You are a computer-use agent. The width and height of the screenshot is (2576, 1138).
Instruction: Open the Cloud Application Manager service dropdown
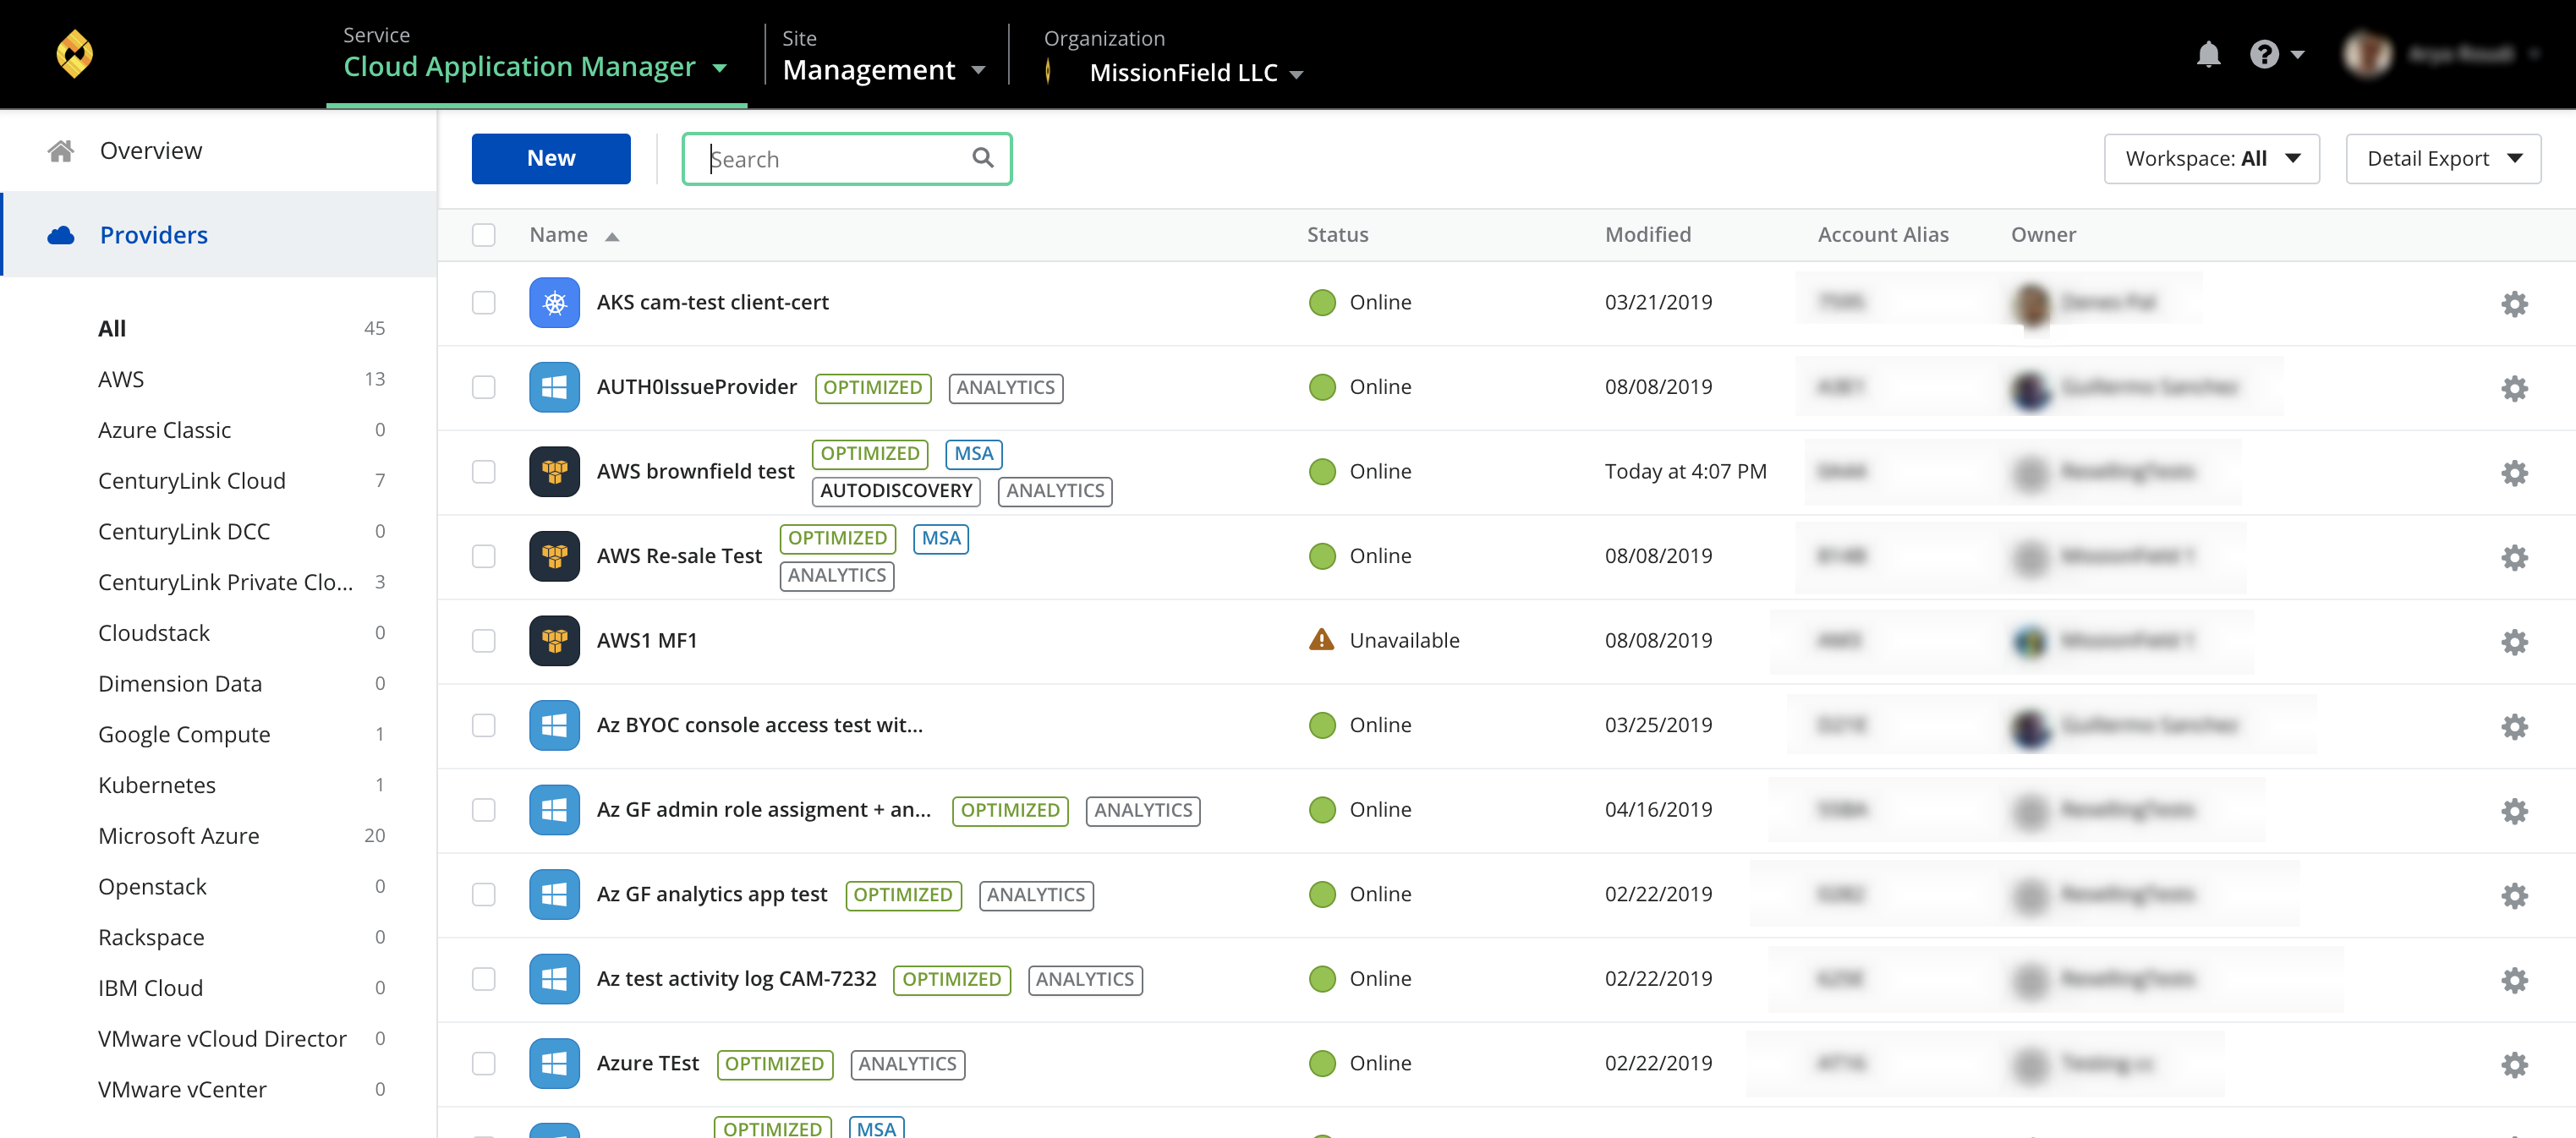pyautogui.click(x=535, y=67)
